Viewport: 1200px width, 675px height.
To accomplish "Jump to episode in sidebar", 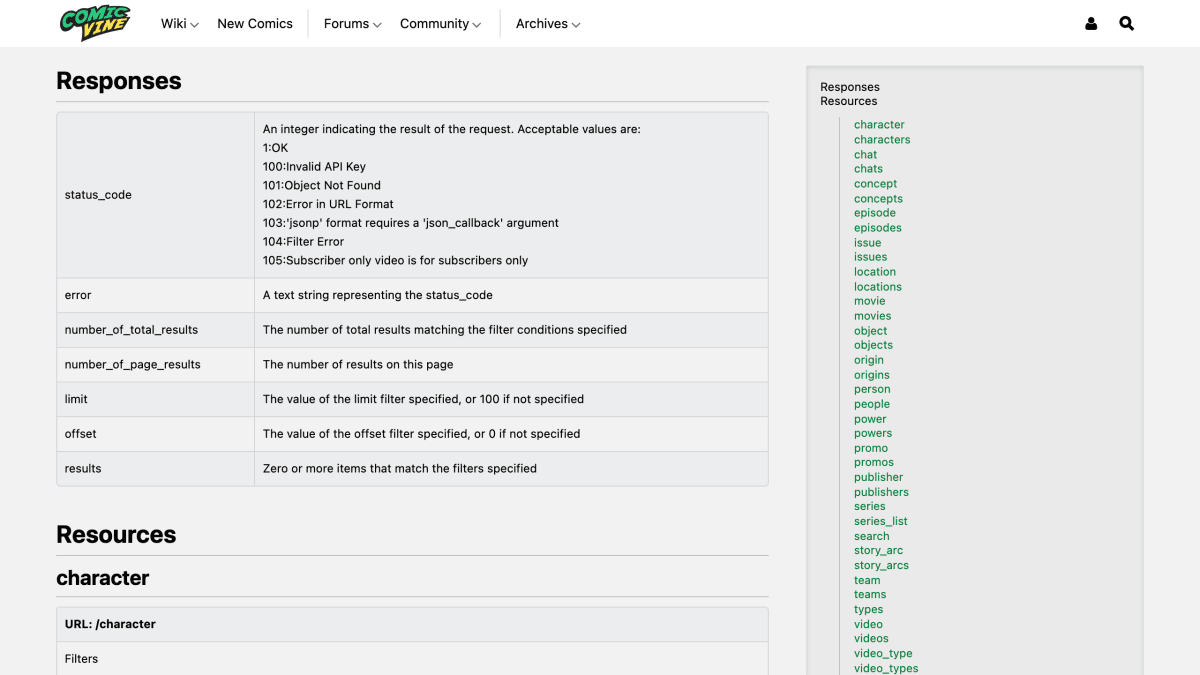I will click(875, 213).
